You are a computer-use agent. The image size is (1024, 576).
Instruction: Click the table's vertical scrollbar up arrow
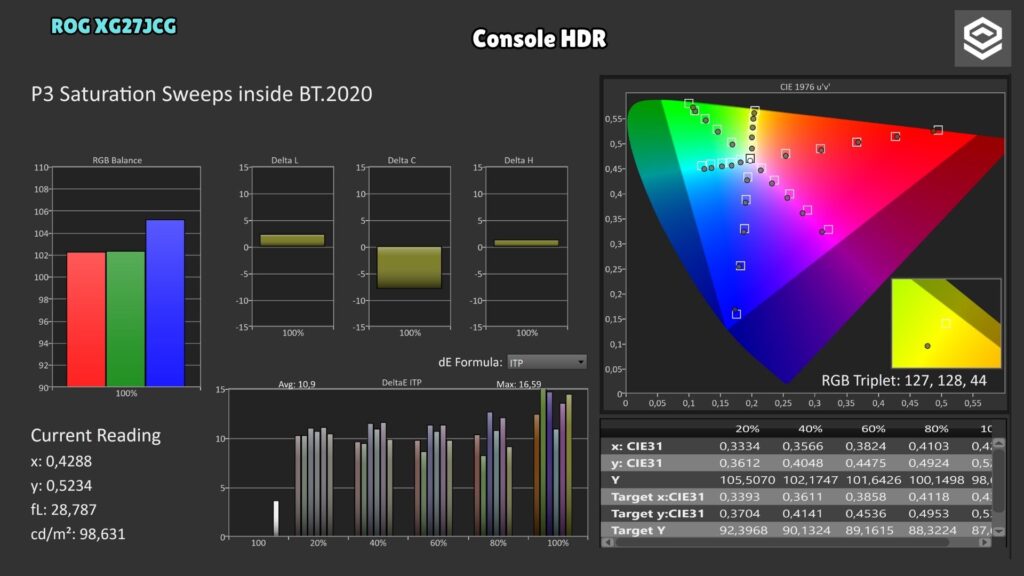tap(999, 443)
